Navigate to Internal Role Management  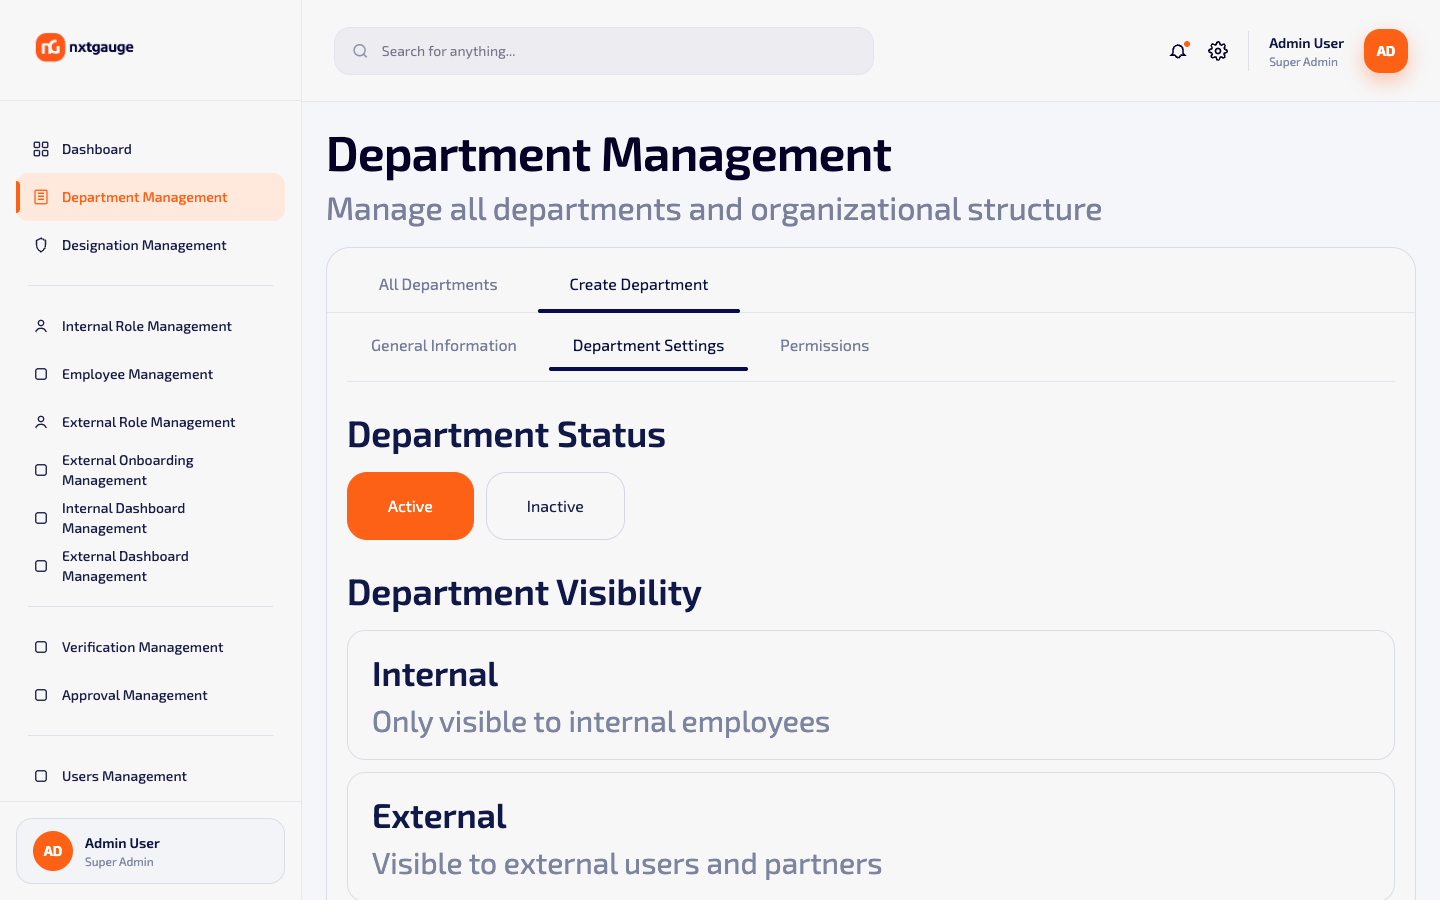click(x=150, y=326)
